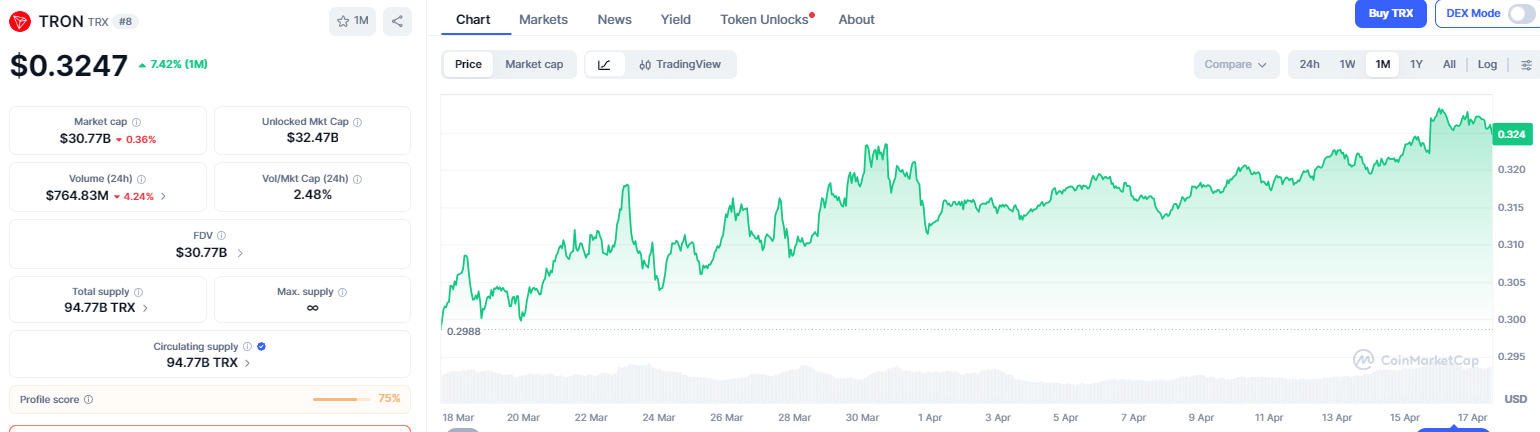Enable the Log scale option
Image resolution: width=1540 pixels, height=432 pixels.
(1487, 64)
